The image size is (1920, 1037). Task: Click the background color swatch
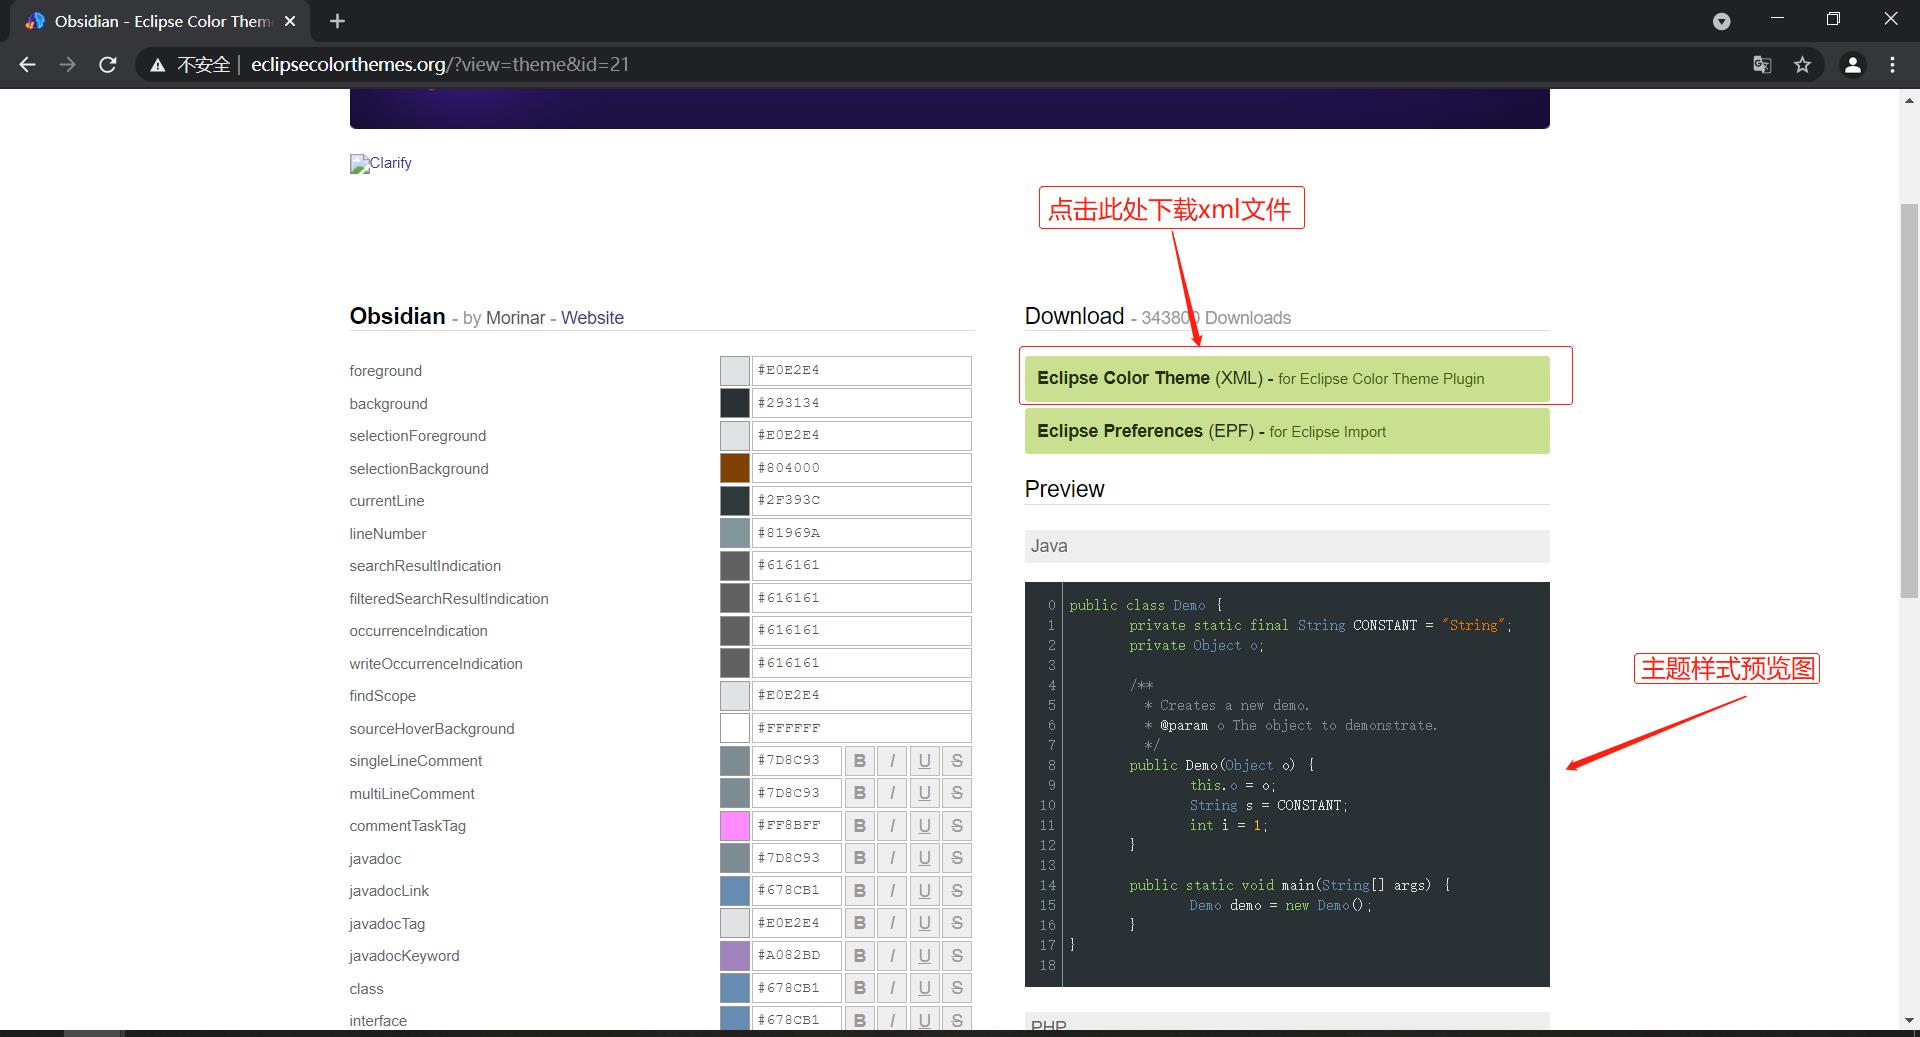tap(735, 403)
